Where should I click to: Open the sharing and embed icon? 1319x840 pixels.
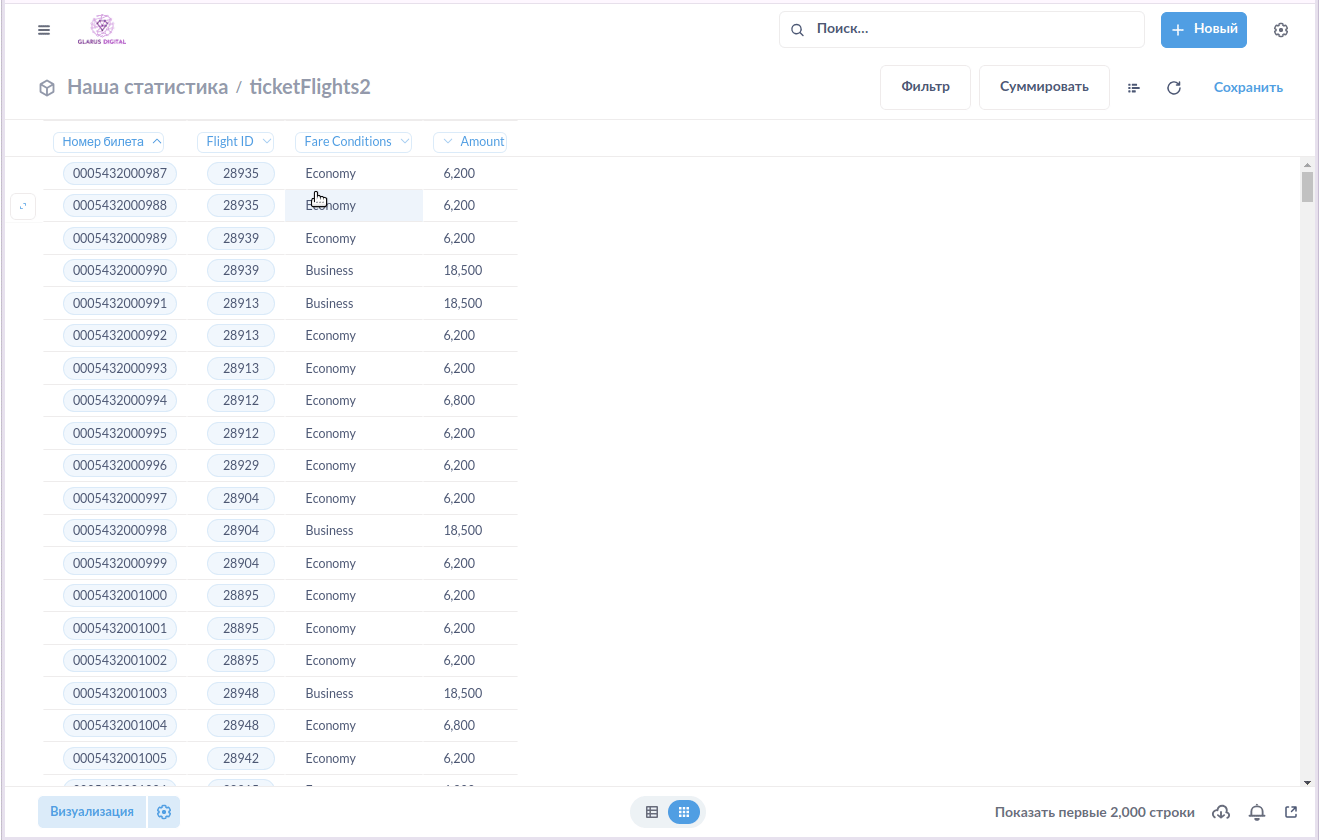[1291, 812]
